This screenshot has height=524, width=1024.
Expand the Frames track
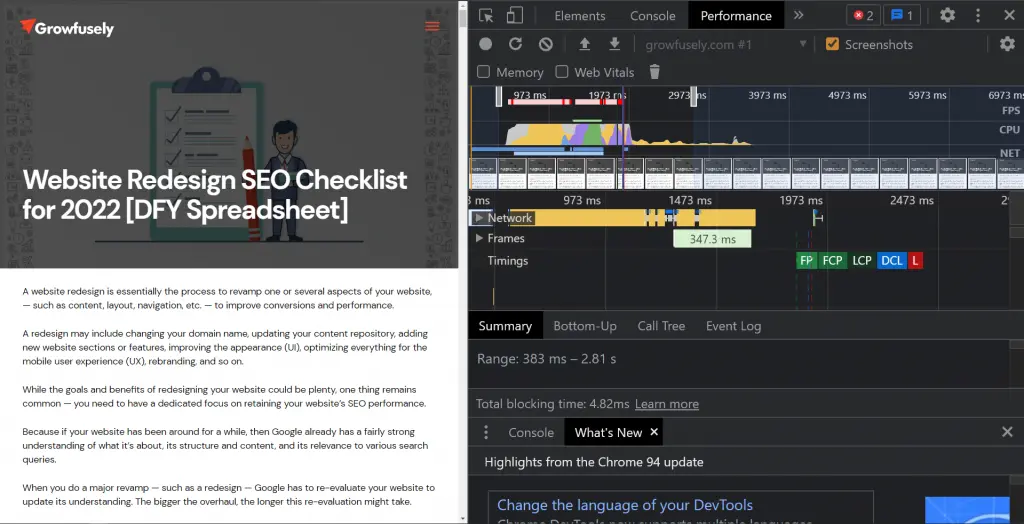pos(480,239)
